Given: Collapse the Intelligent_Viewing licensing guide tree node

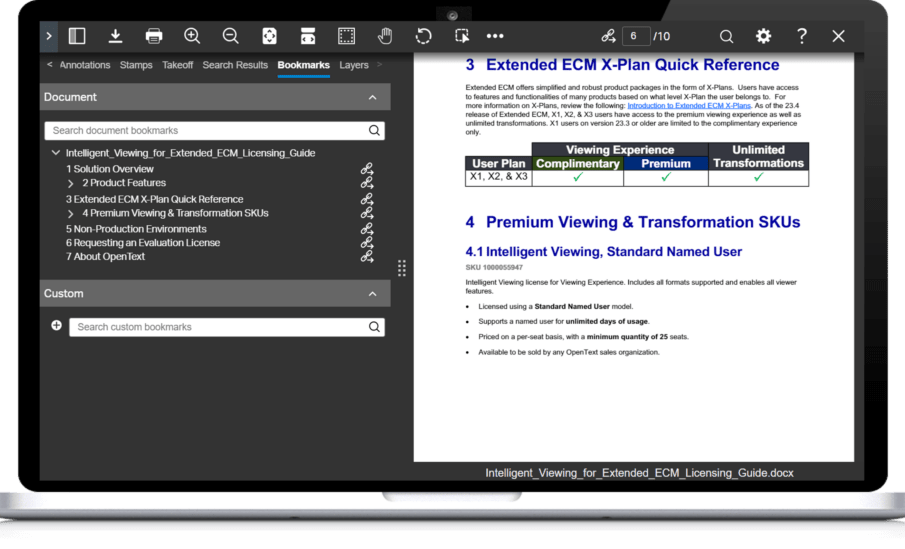Looking at the screenshot, I should click(55, 153).
